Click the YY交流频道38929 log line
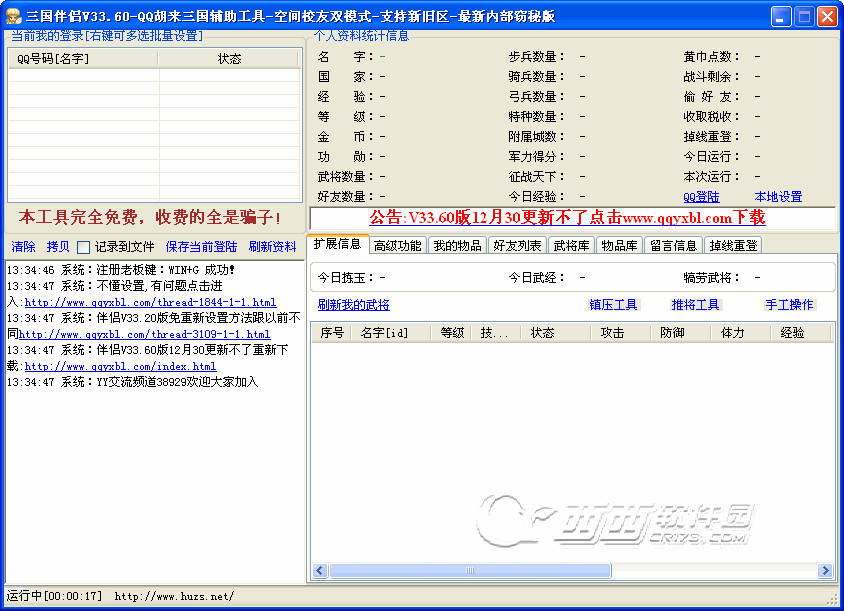 132,382
